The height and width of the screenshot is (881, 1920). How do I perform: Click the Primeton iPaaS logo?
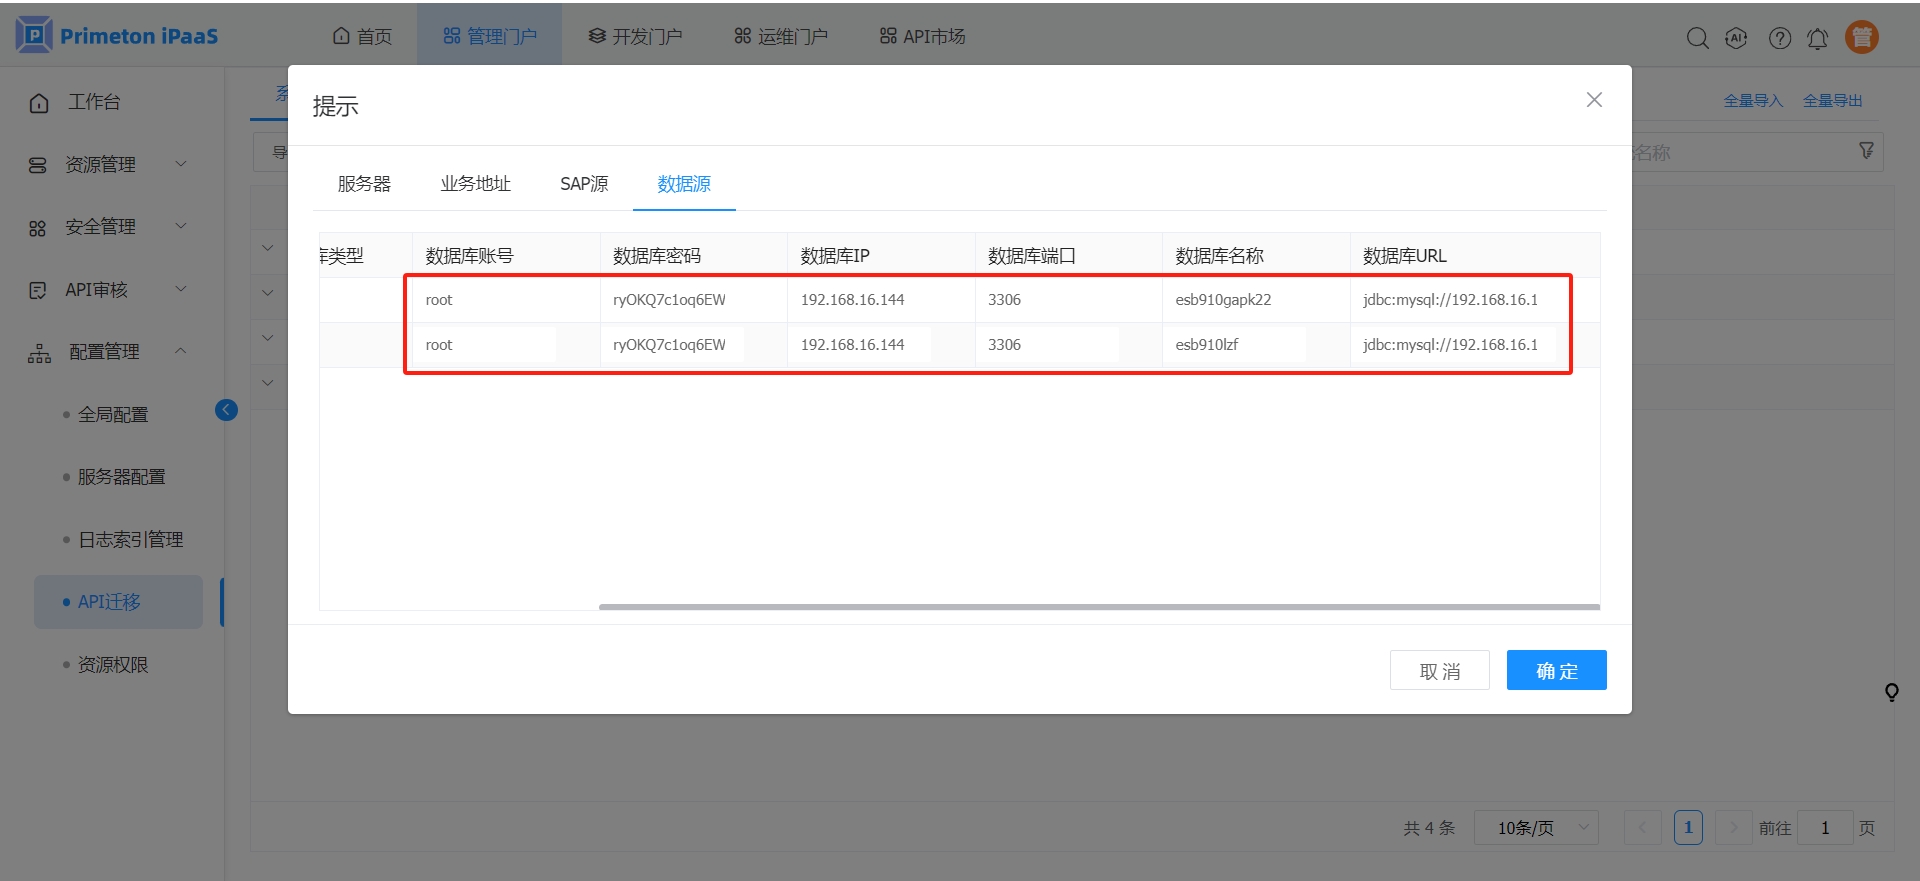(117, 36)
